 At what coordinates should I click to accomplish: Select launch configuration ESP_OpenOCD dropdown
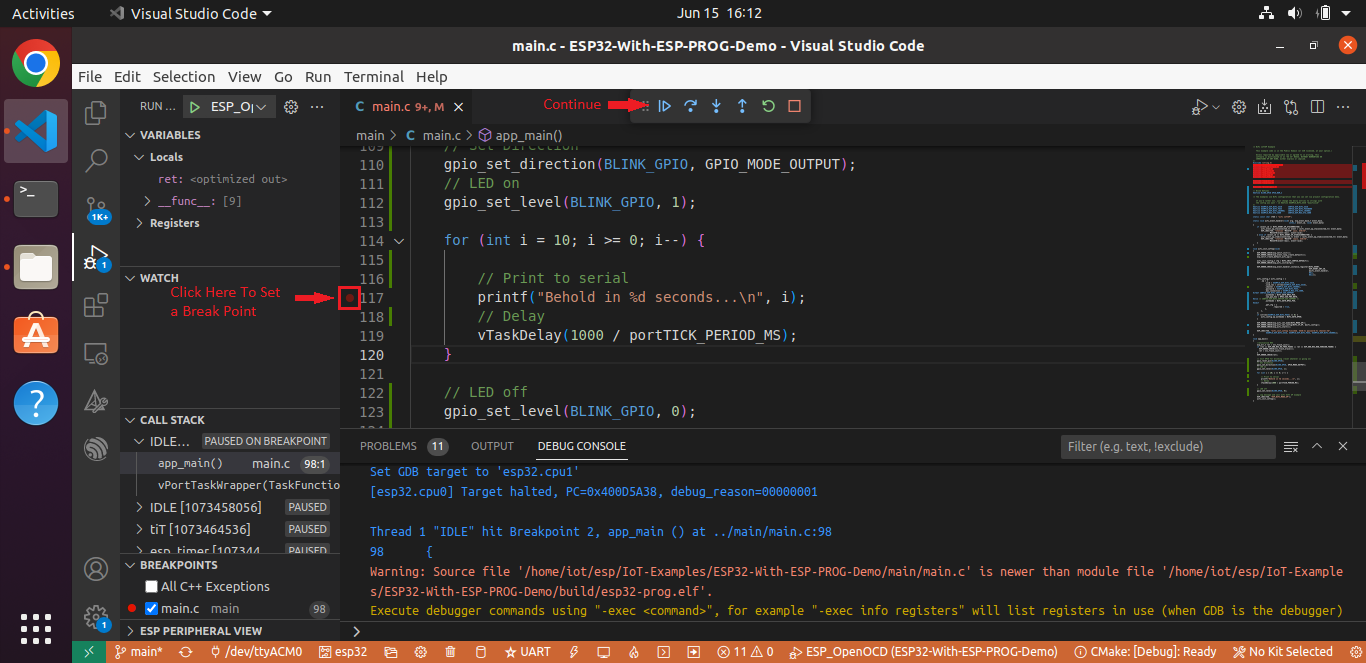pos(239,107)
